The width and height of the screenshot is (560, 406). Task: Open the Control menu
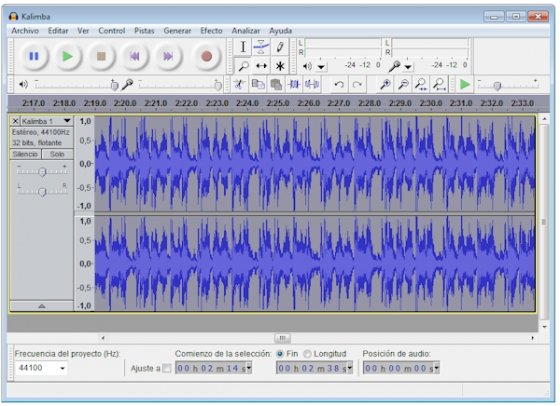point(112,31)
